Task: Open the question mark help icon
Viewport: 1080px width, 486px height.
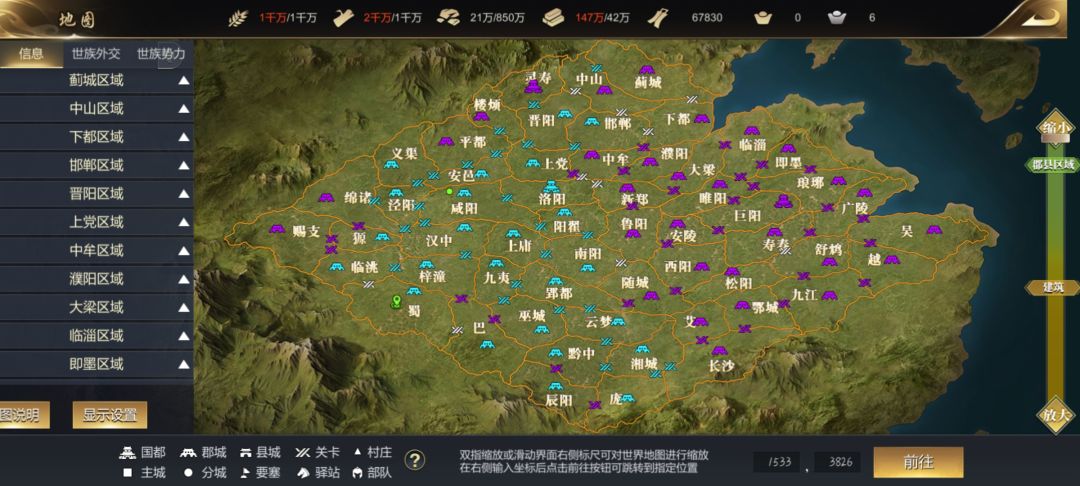Action: (x=414, y=460)
